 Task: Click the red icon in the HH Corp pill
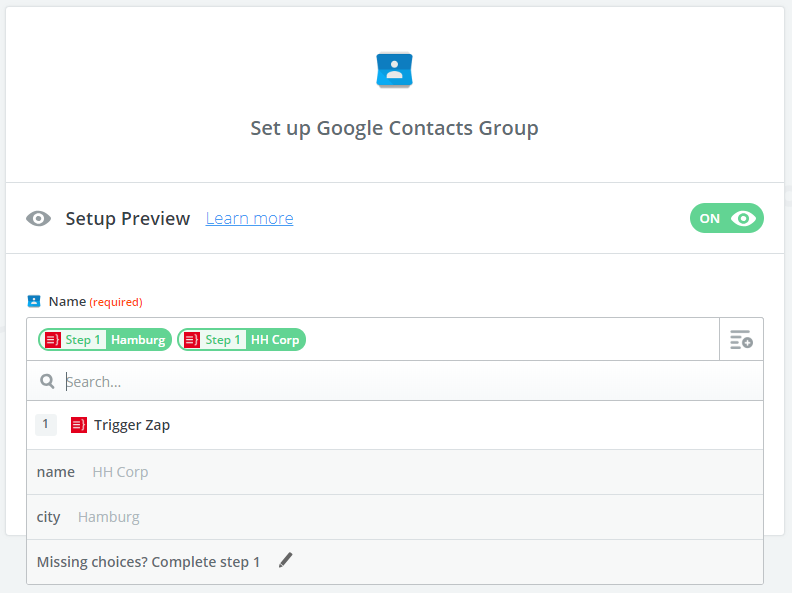(192, 340)
